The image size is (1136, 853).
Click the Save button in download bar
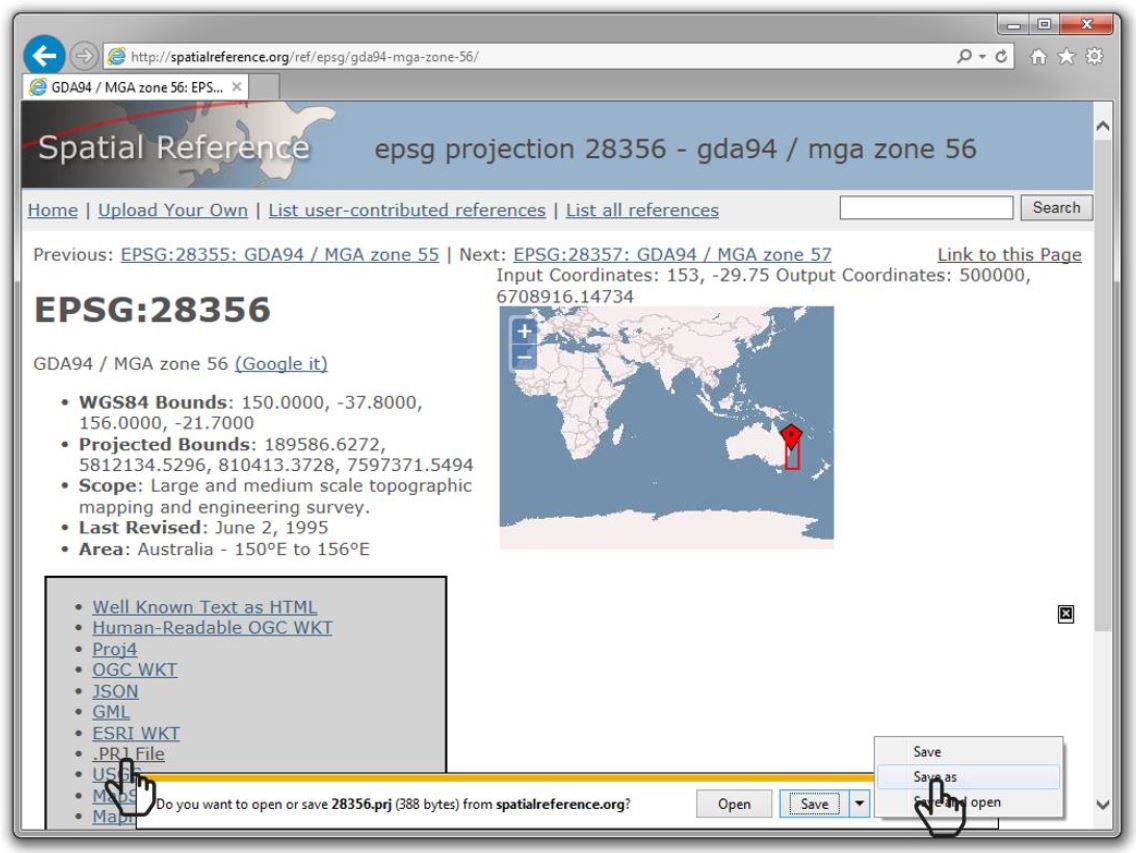tap(814, 804)
